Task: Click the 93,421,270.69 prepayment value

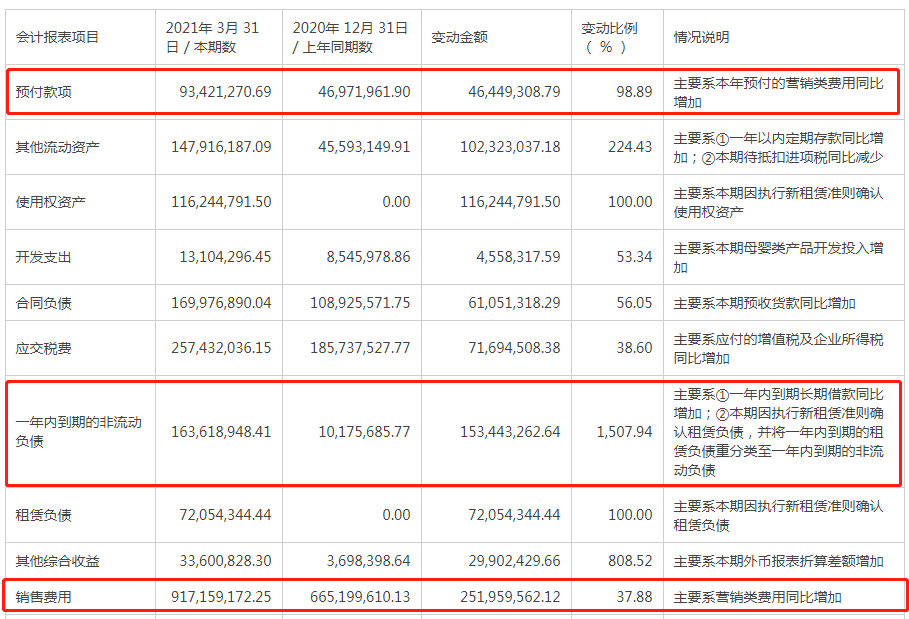Action: tap(225, 92)
